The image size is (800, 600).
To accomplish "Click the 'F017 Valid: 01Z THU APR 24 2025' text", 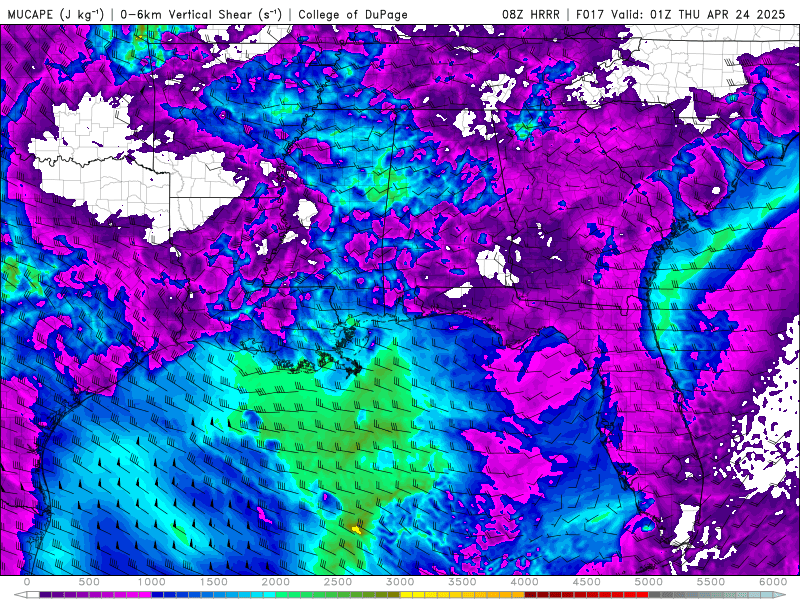I will [681, 14].
